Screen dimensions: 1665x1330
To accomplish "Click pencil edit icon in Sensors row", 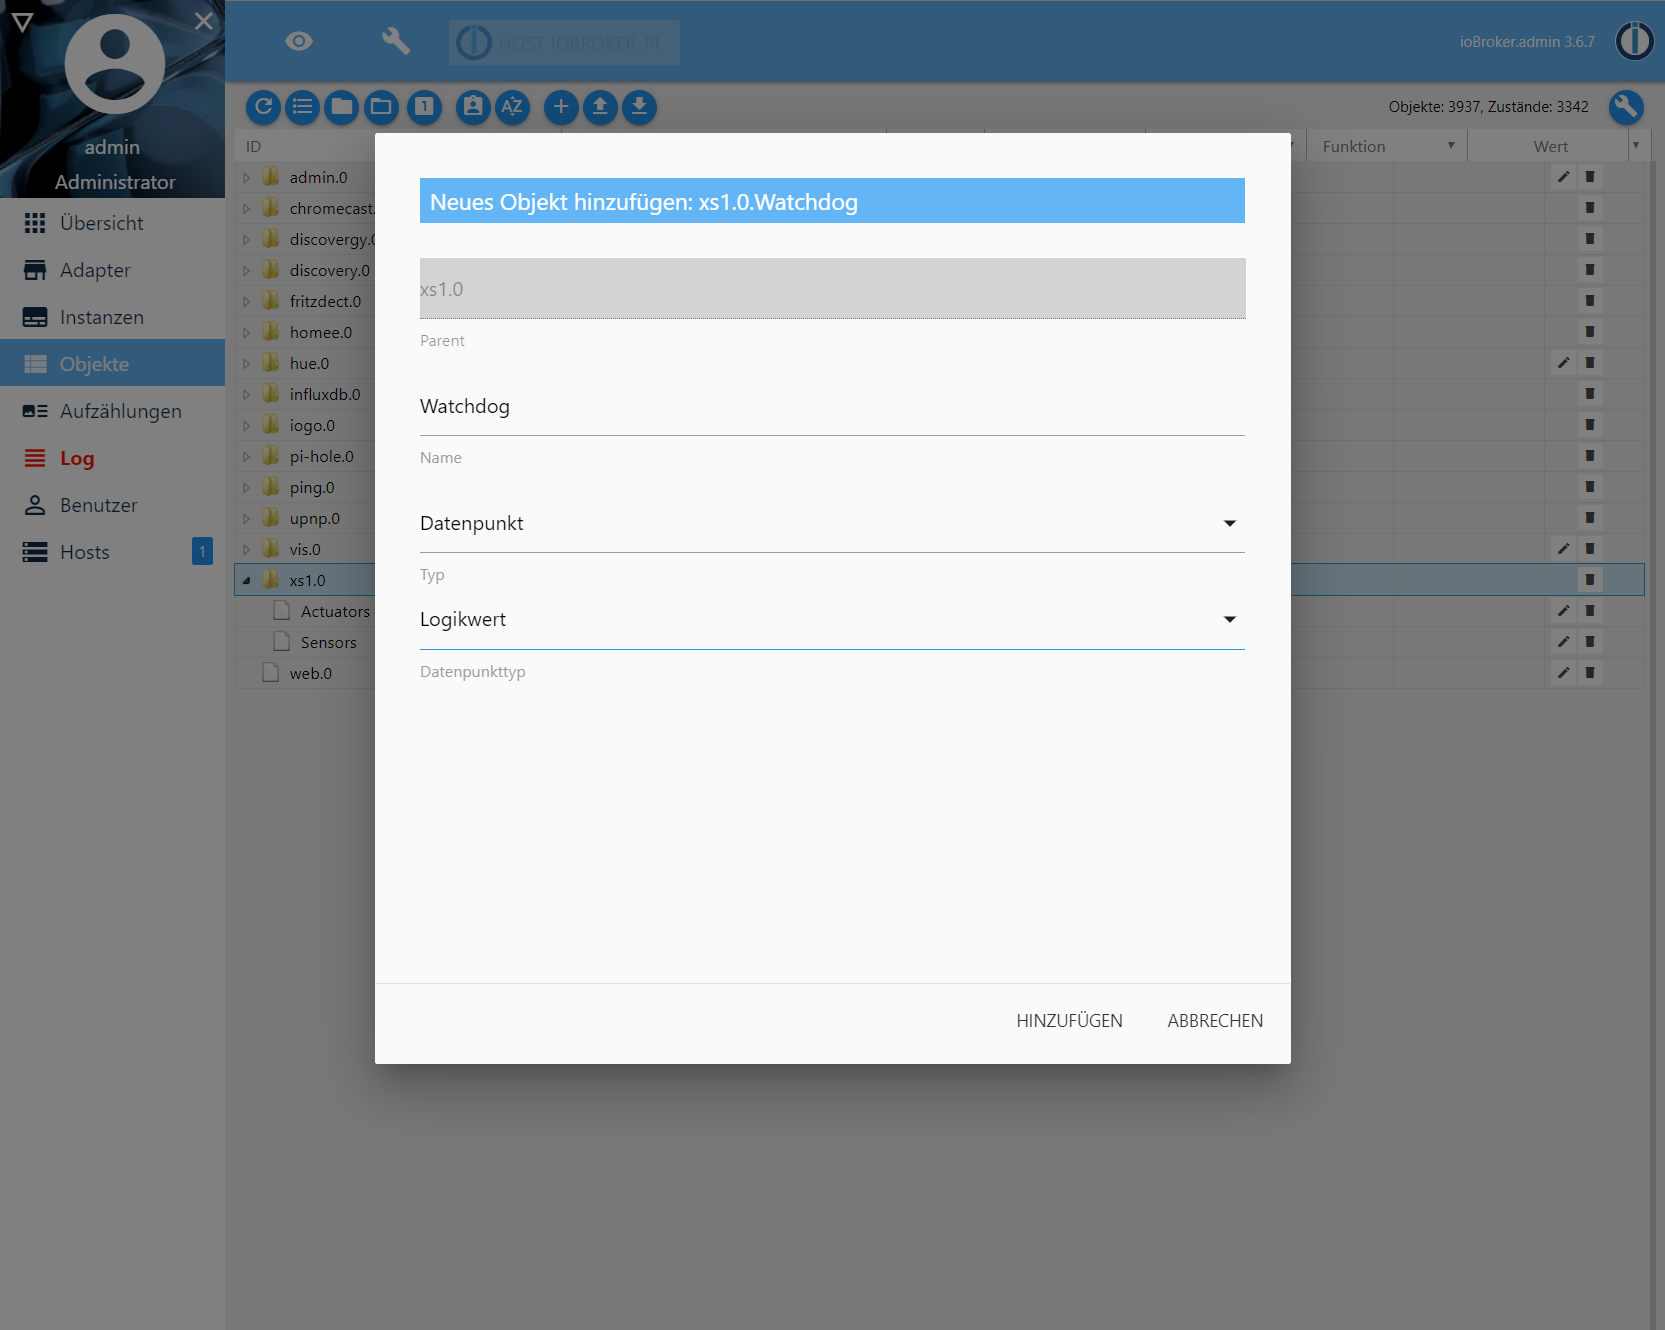I will click(x=1563, y=642).
